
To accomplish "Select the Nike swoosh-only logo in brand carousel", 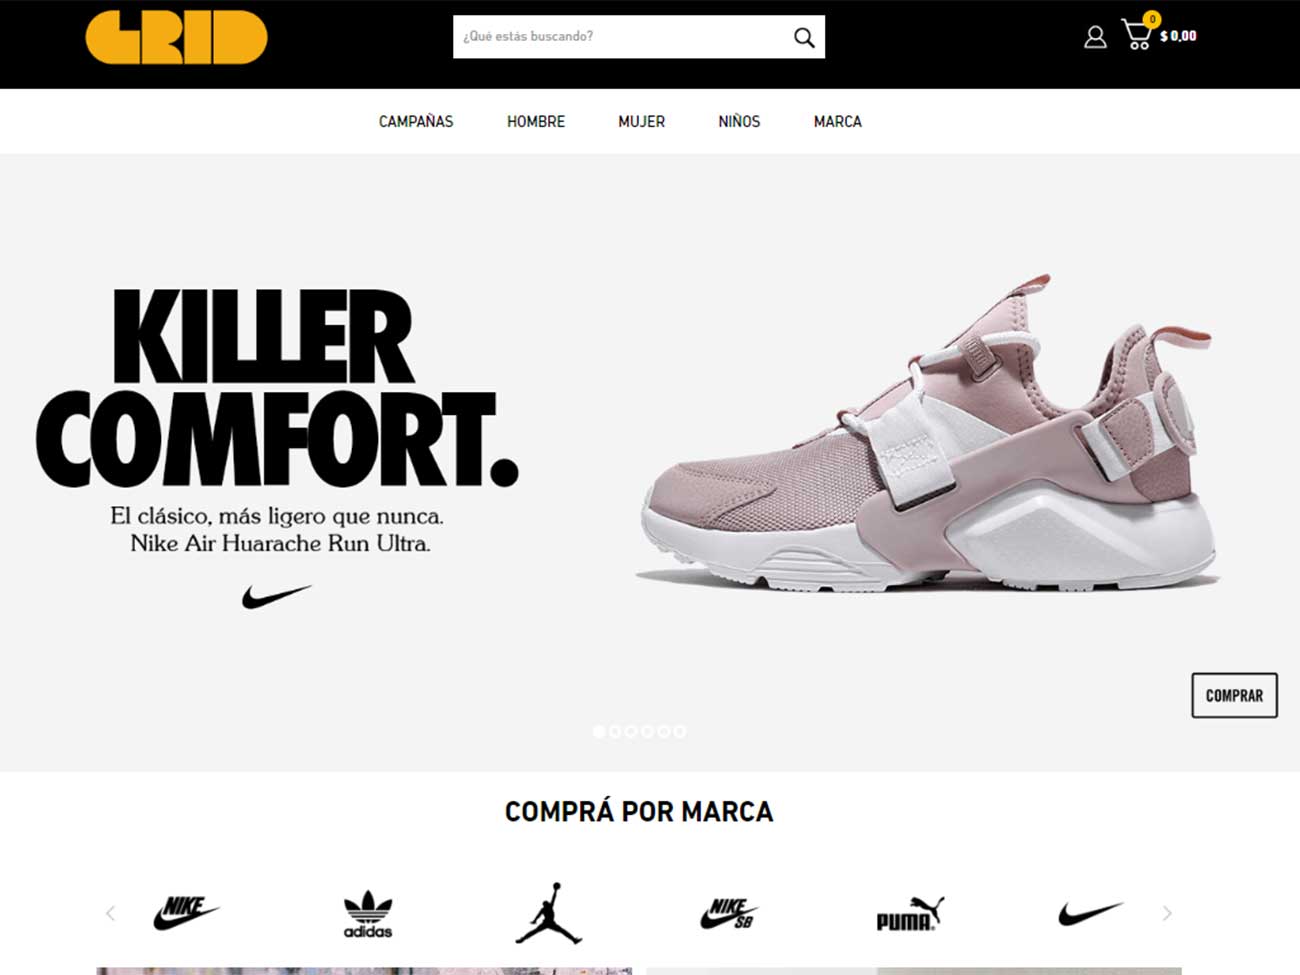I will click(1090, 913).
